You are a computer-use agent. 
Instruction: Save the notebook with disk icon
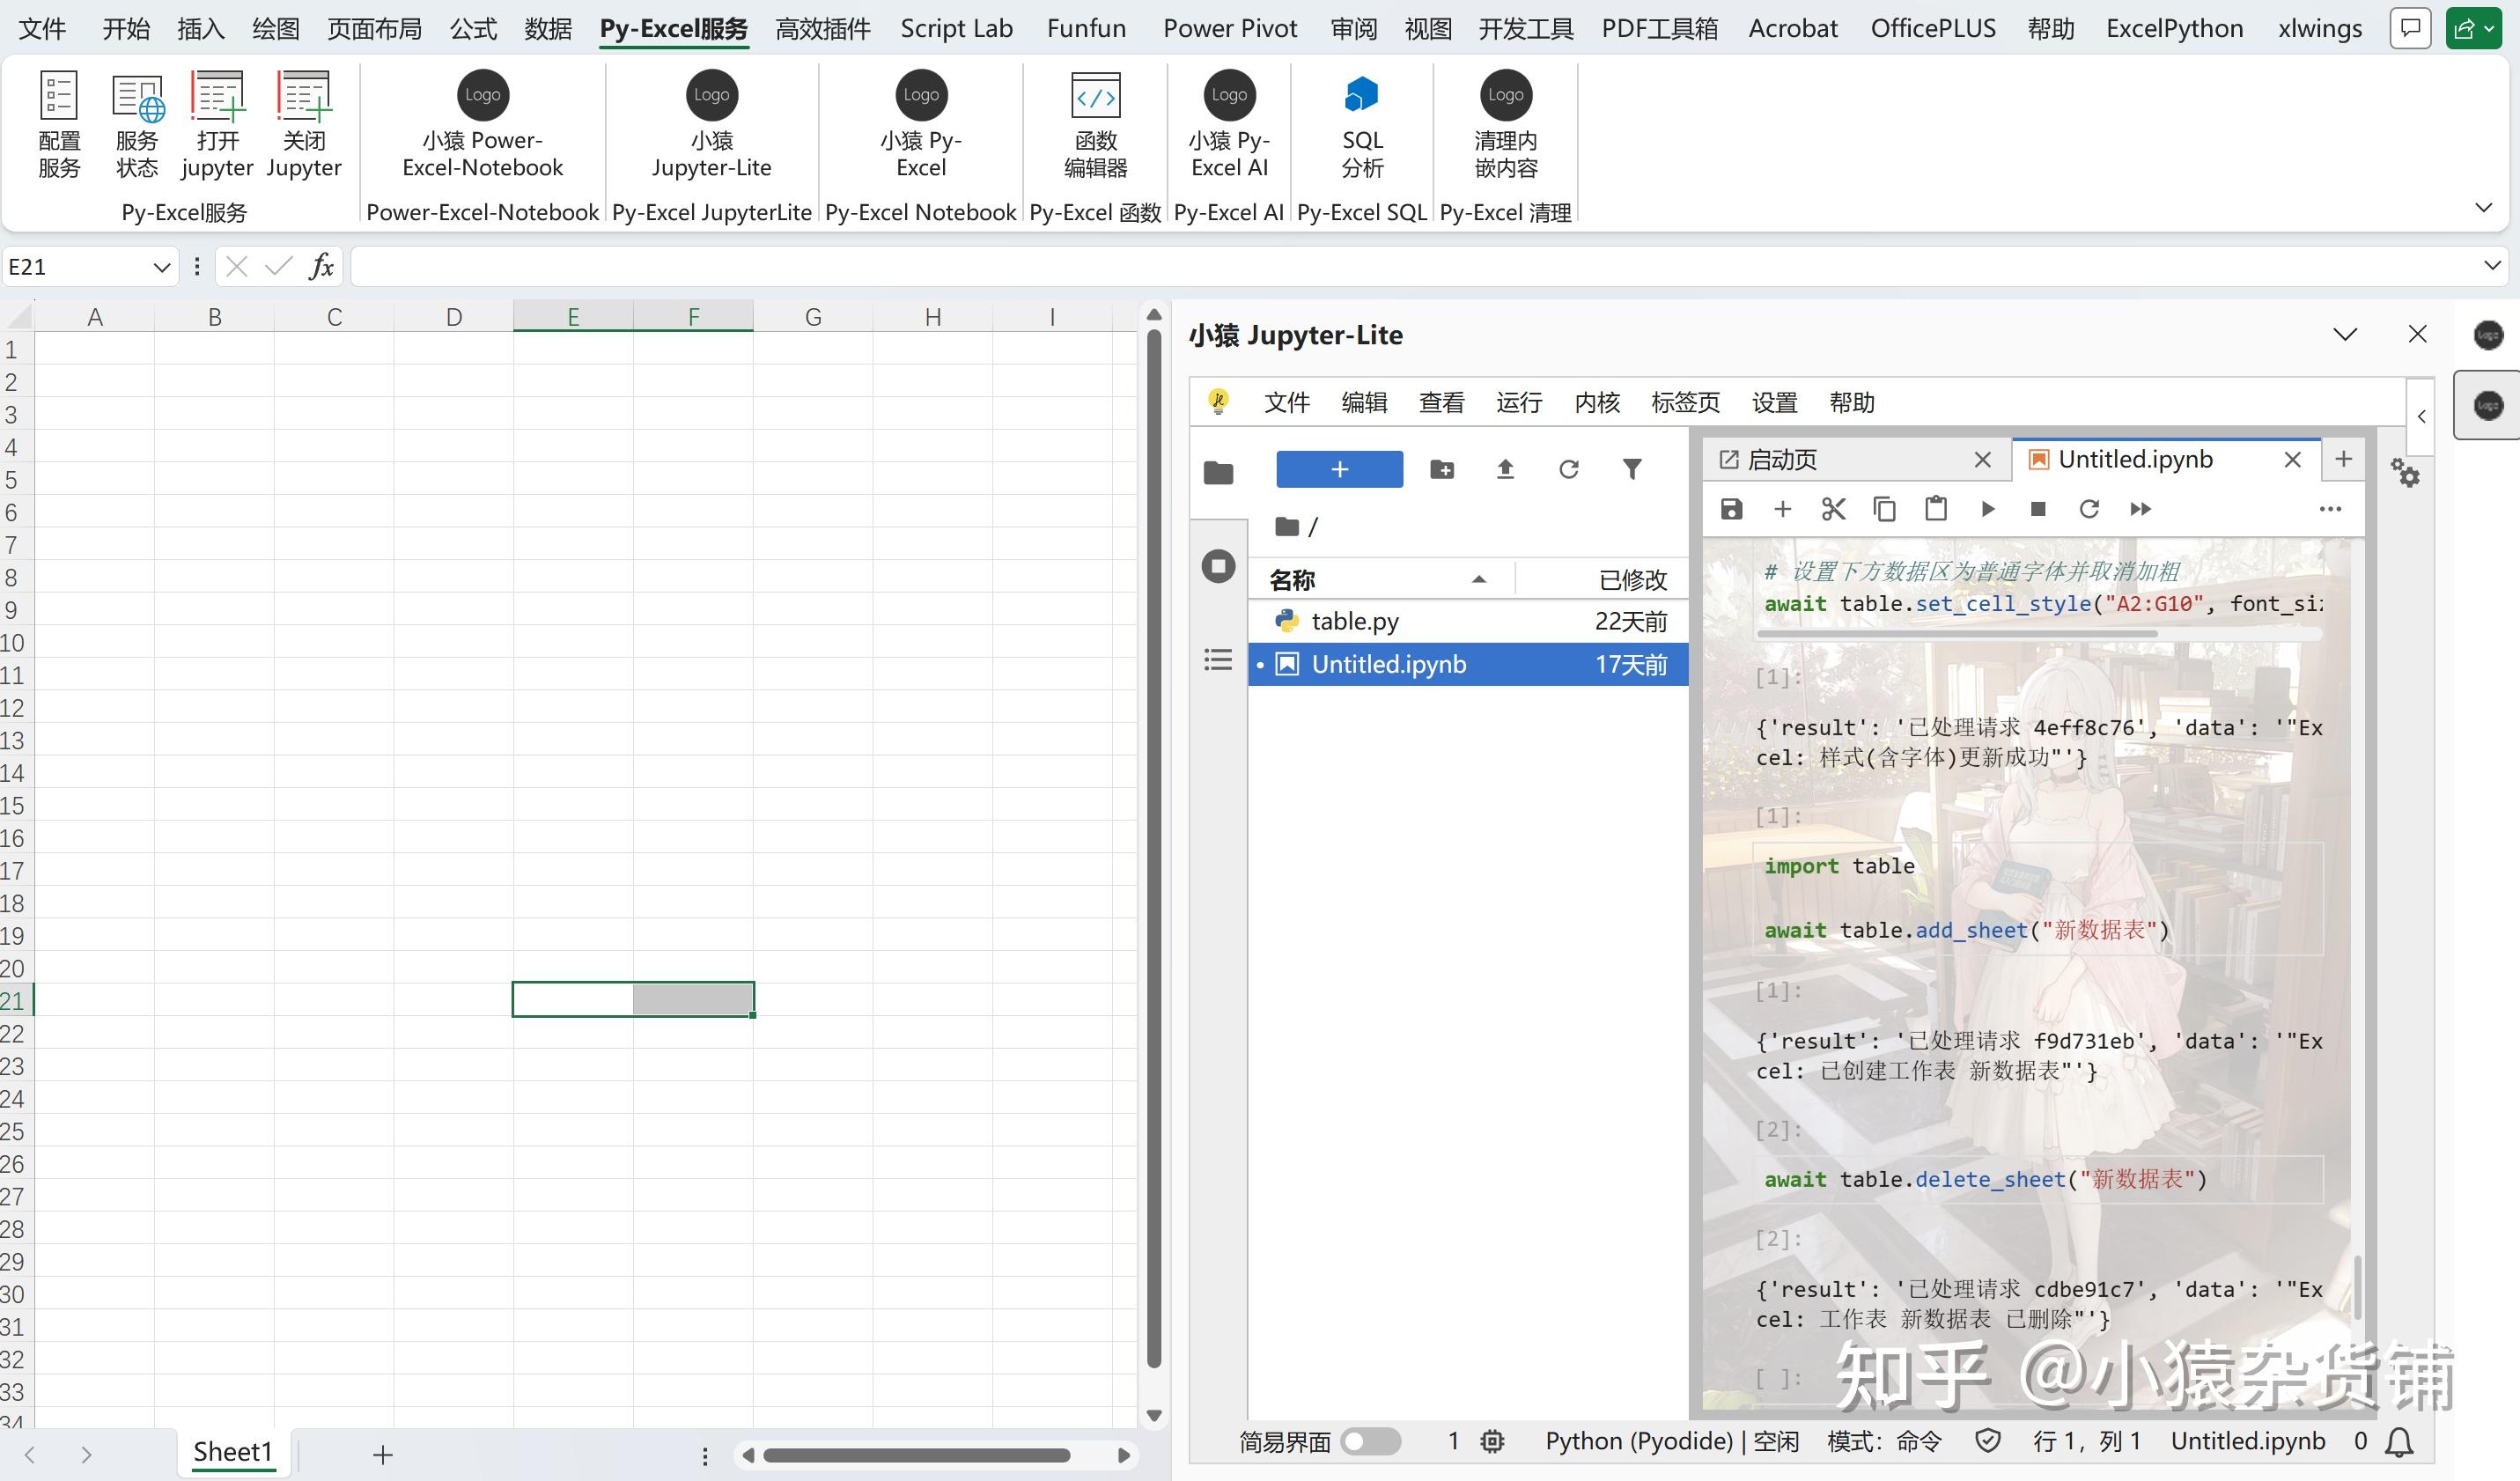pyautogui.click(x=1731, y=509)
